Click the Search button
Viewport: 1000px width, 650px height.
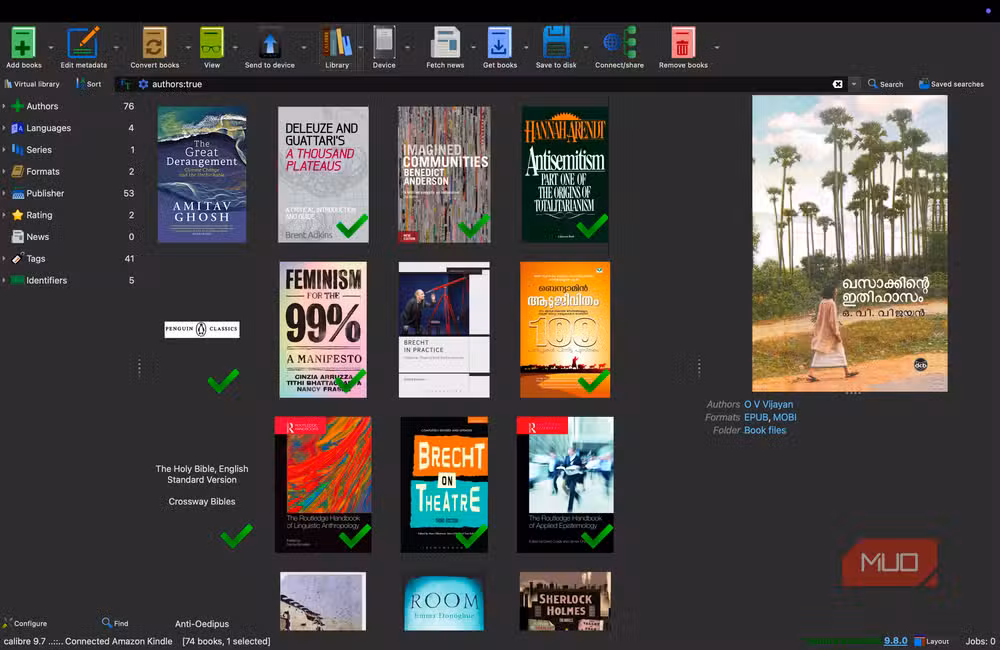885,84
